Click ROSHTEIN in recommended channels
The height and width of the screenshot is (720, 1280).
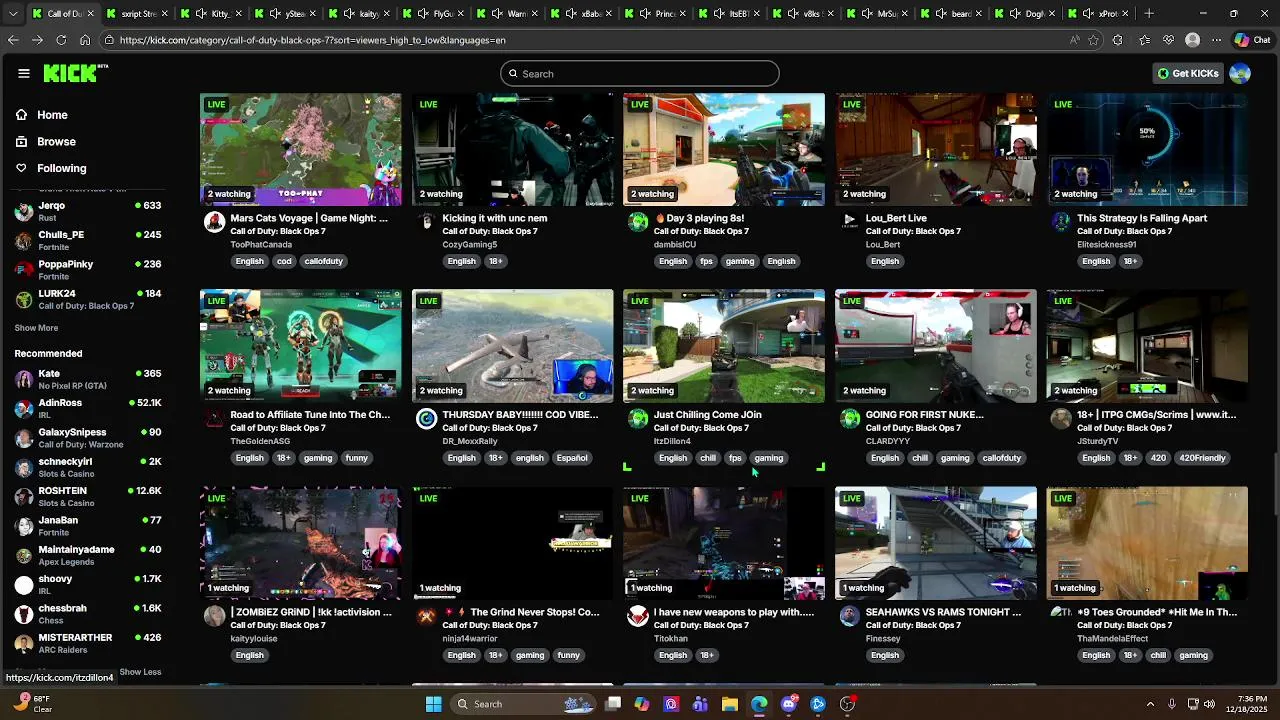88,496
